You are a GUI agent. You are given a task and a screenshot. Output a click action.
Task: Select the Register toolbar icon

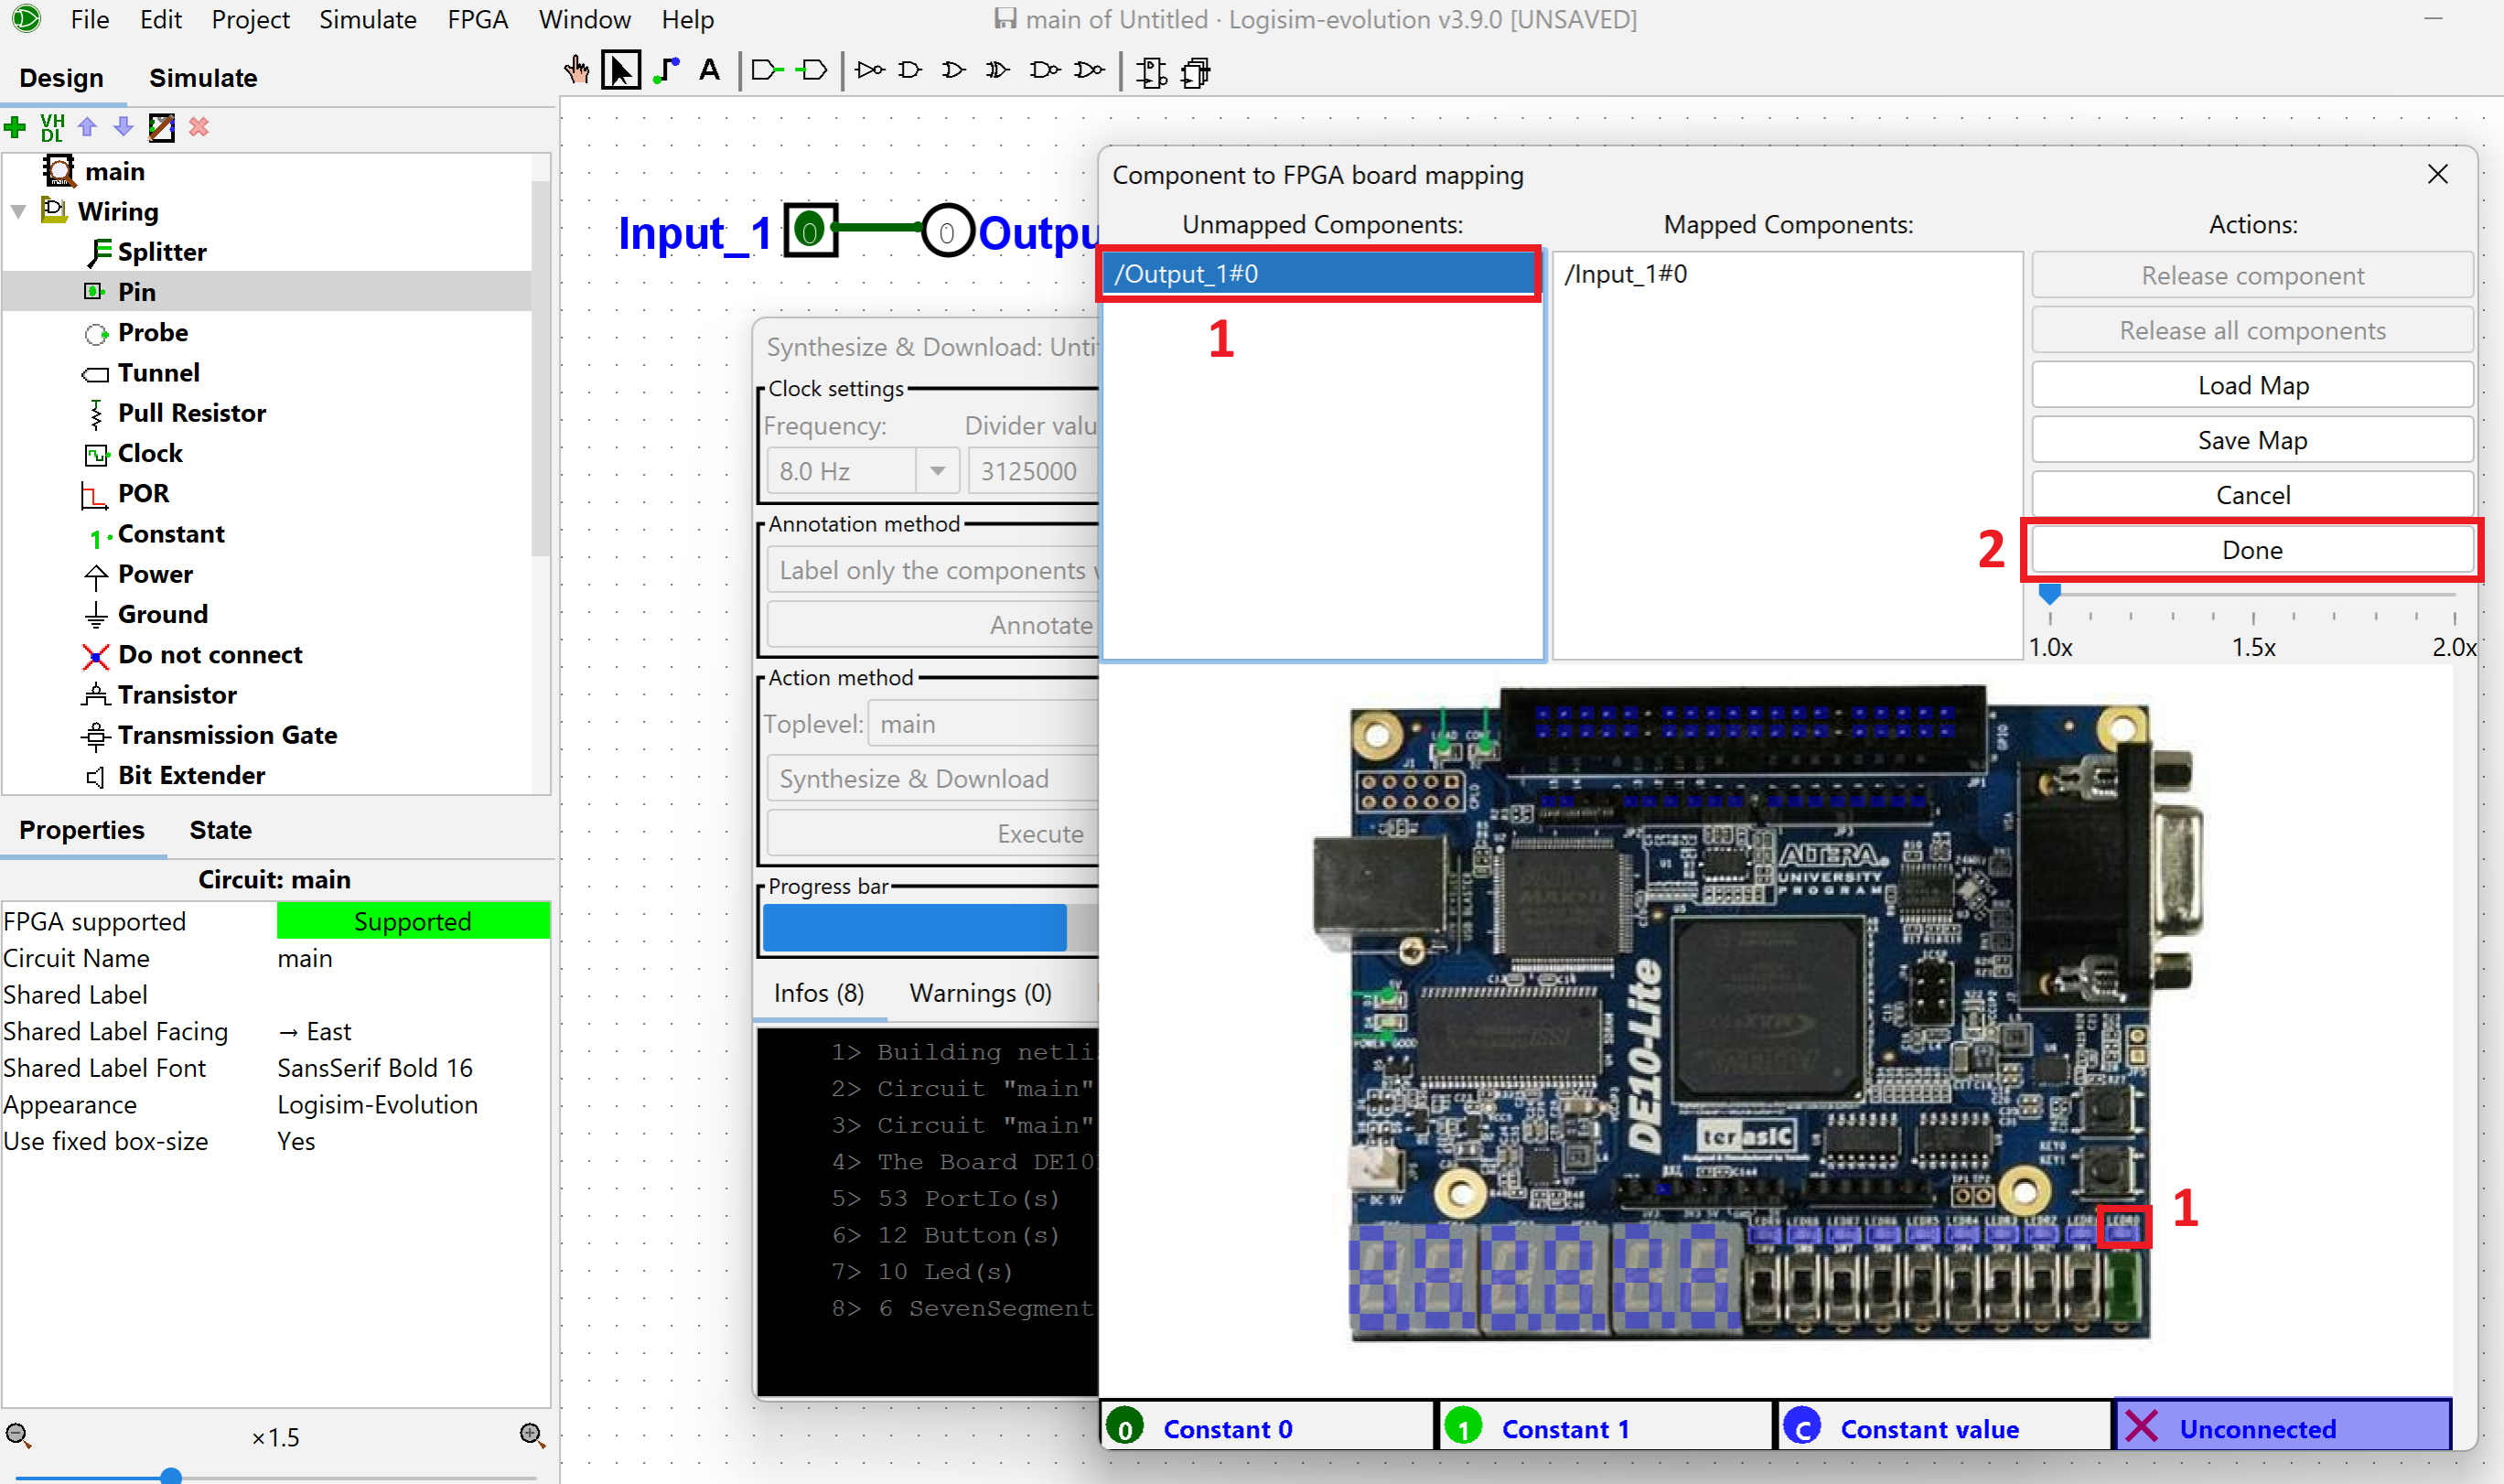1196,72
